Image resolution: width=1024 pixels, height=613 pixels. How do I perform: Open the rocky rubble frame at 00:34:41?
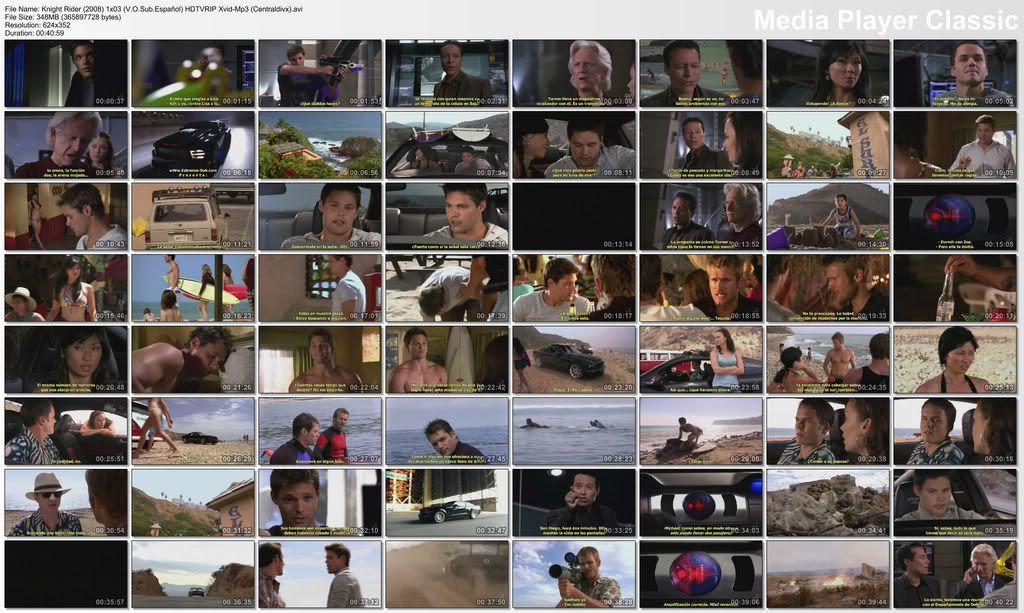pyautogui.click(x=827, y=503)
